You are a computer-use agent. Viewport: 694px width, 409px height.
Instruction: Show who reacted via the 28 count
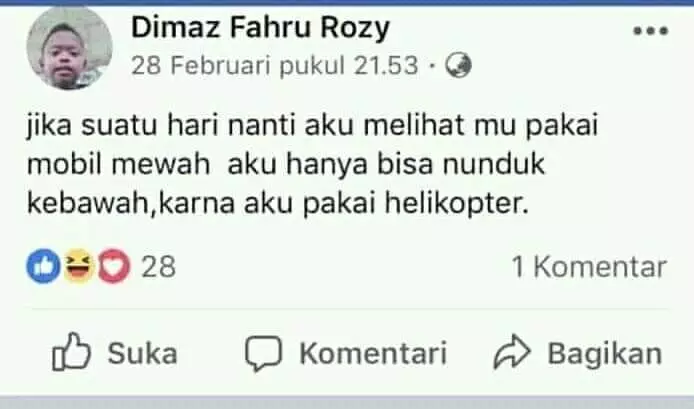pyautogui.click(x=158, y=267)
